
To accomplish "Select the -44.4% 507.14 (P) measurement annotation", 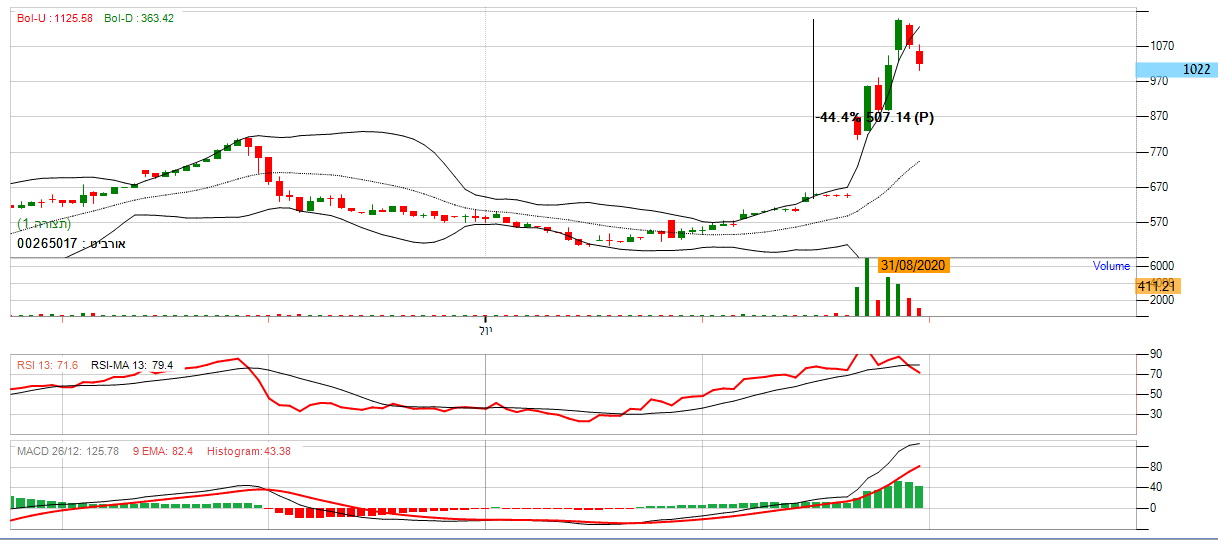I will click(x=875, y=117).
